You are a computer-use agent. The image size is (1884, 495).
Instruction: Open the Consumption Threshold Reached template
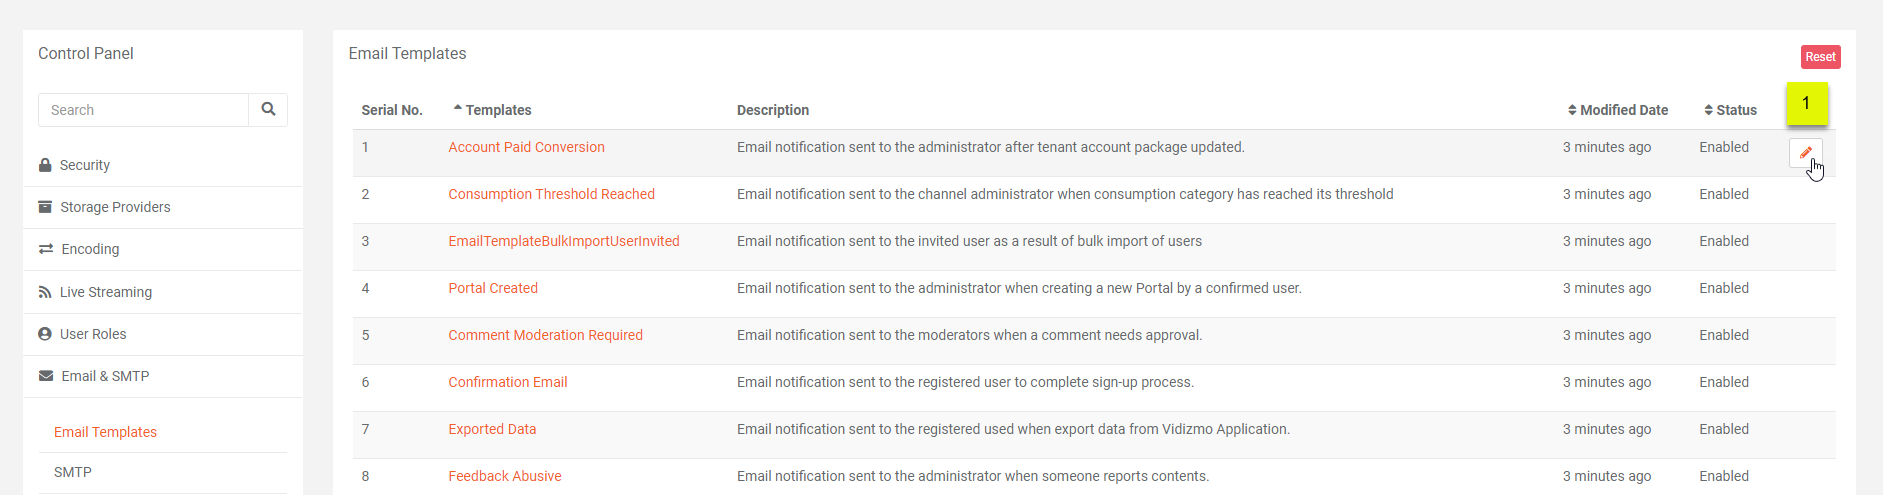click(551, 194)
